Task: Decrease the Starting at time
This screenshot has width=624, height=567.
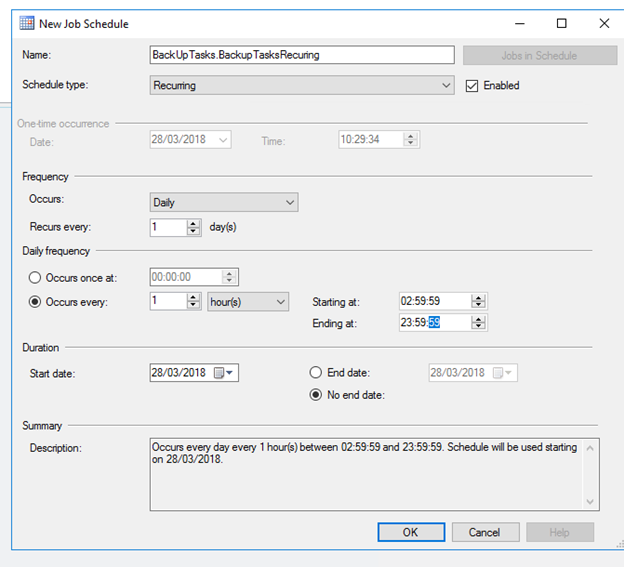Action: click(478, 305)
